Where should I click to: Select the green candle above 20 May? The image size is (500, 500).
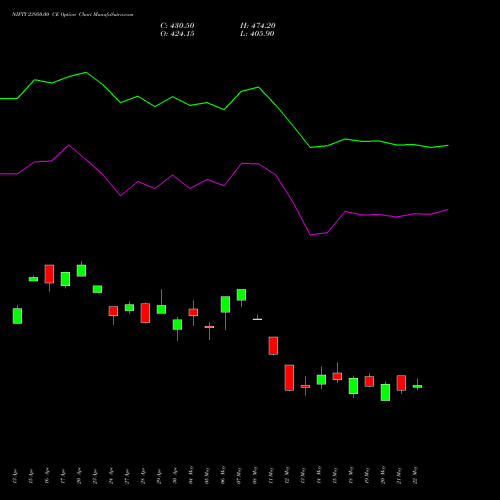pyautogui.click(x=385, y=392)
